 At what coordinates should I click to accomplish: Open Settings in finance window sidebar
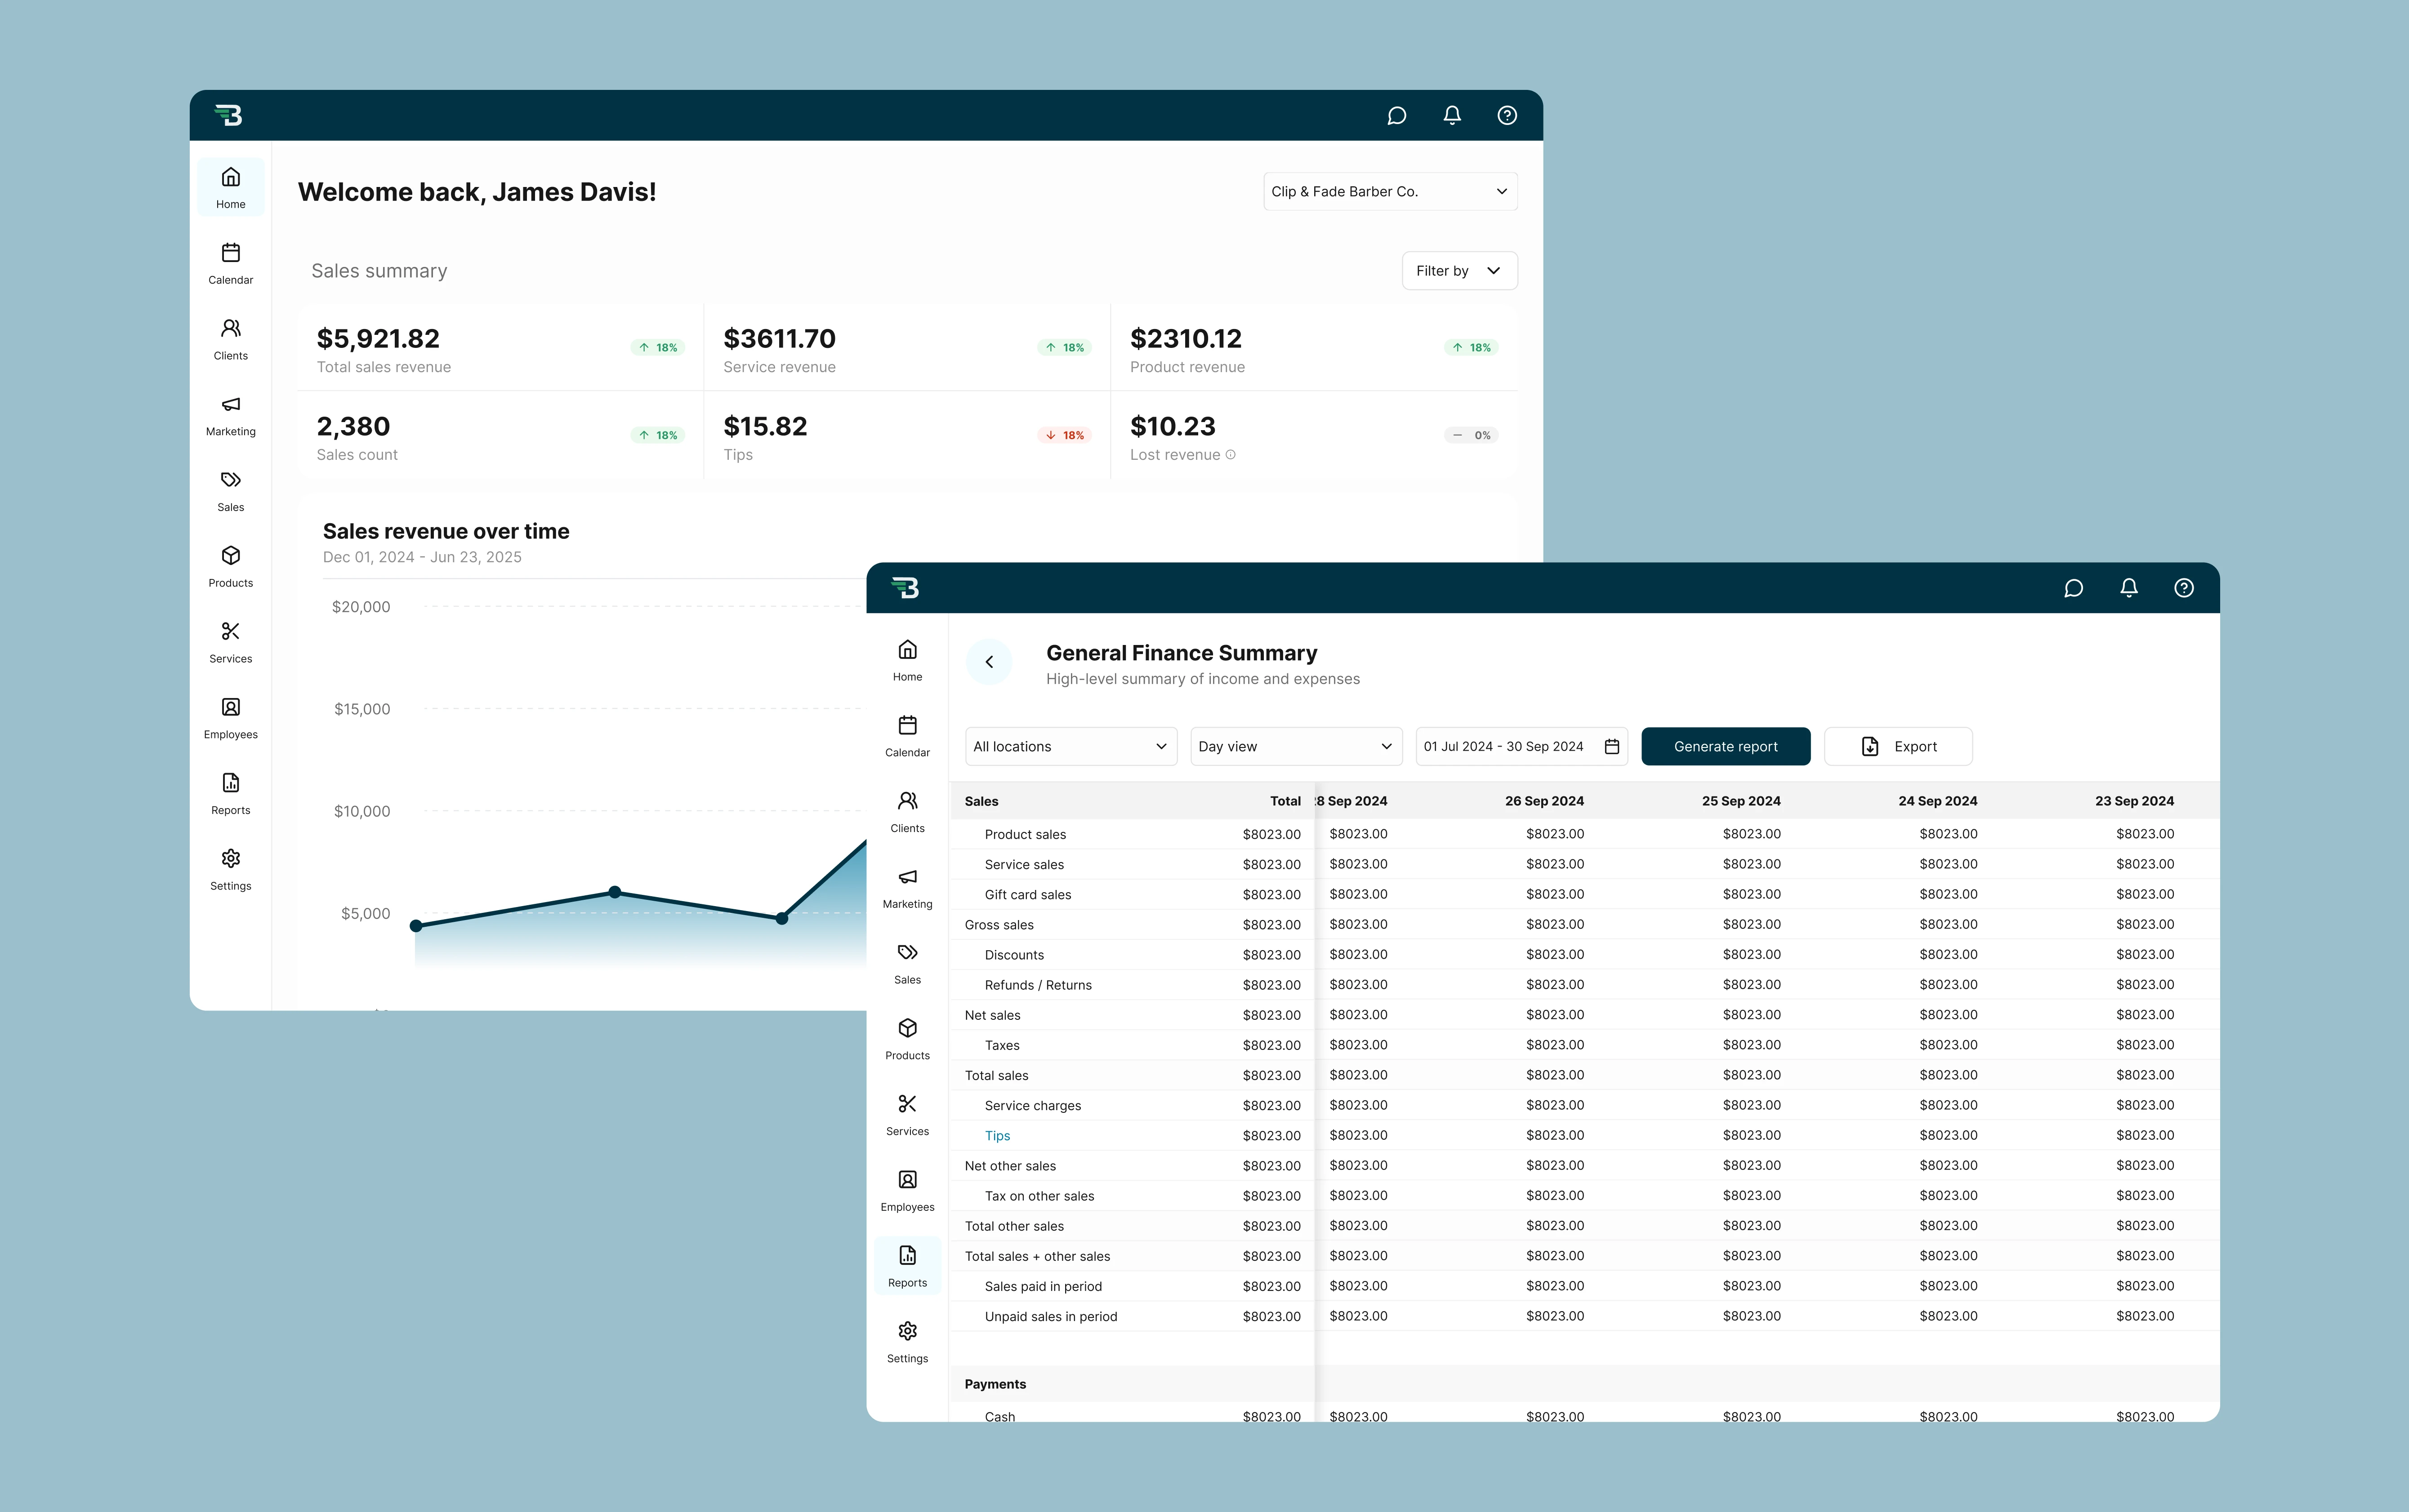point(907,1341)
